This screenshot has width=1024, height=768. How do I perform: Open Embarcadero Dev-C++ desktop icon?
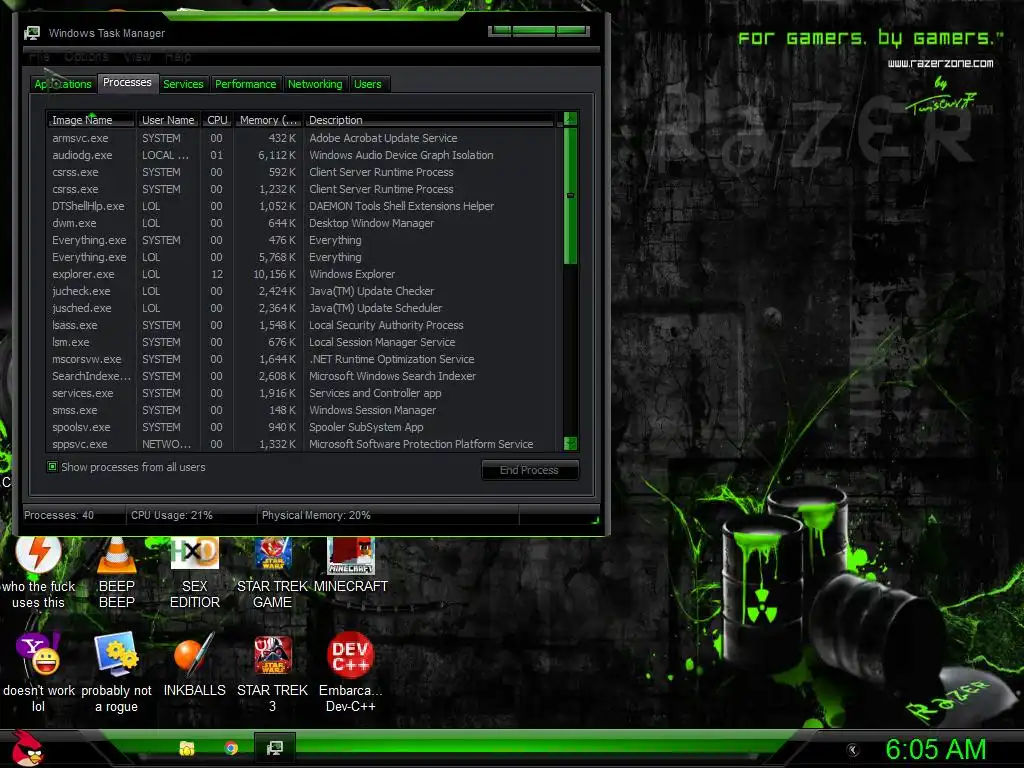click(351, 673)
